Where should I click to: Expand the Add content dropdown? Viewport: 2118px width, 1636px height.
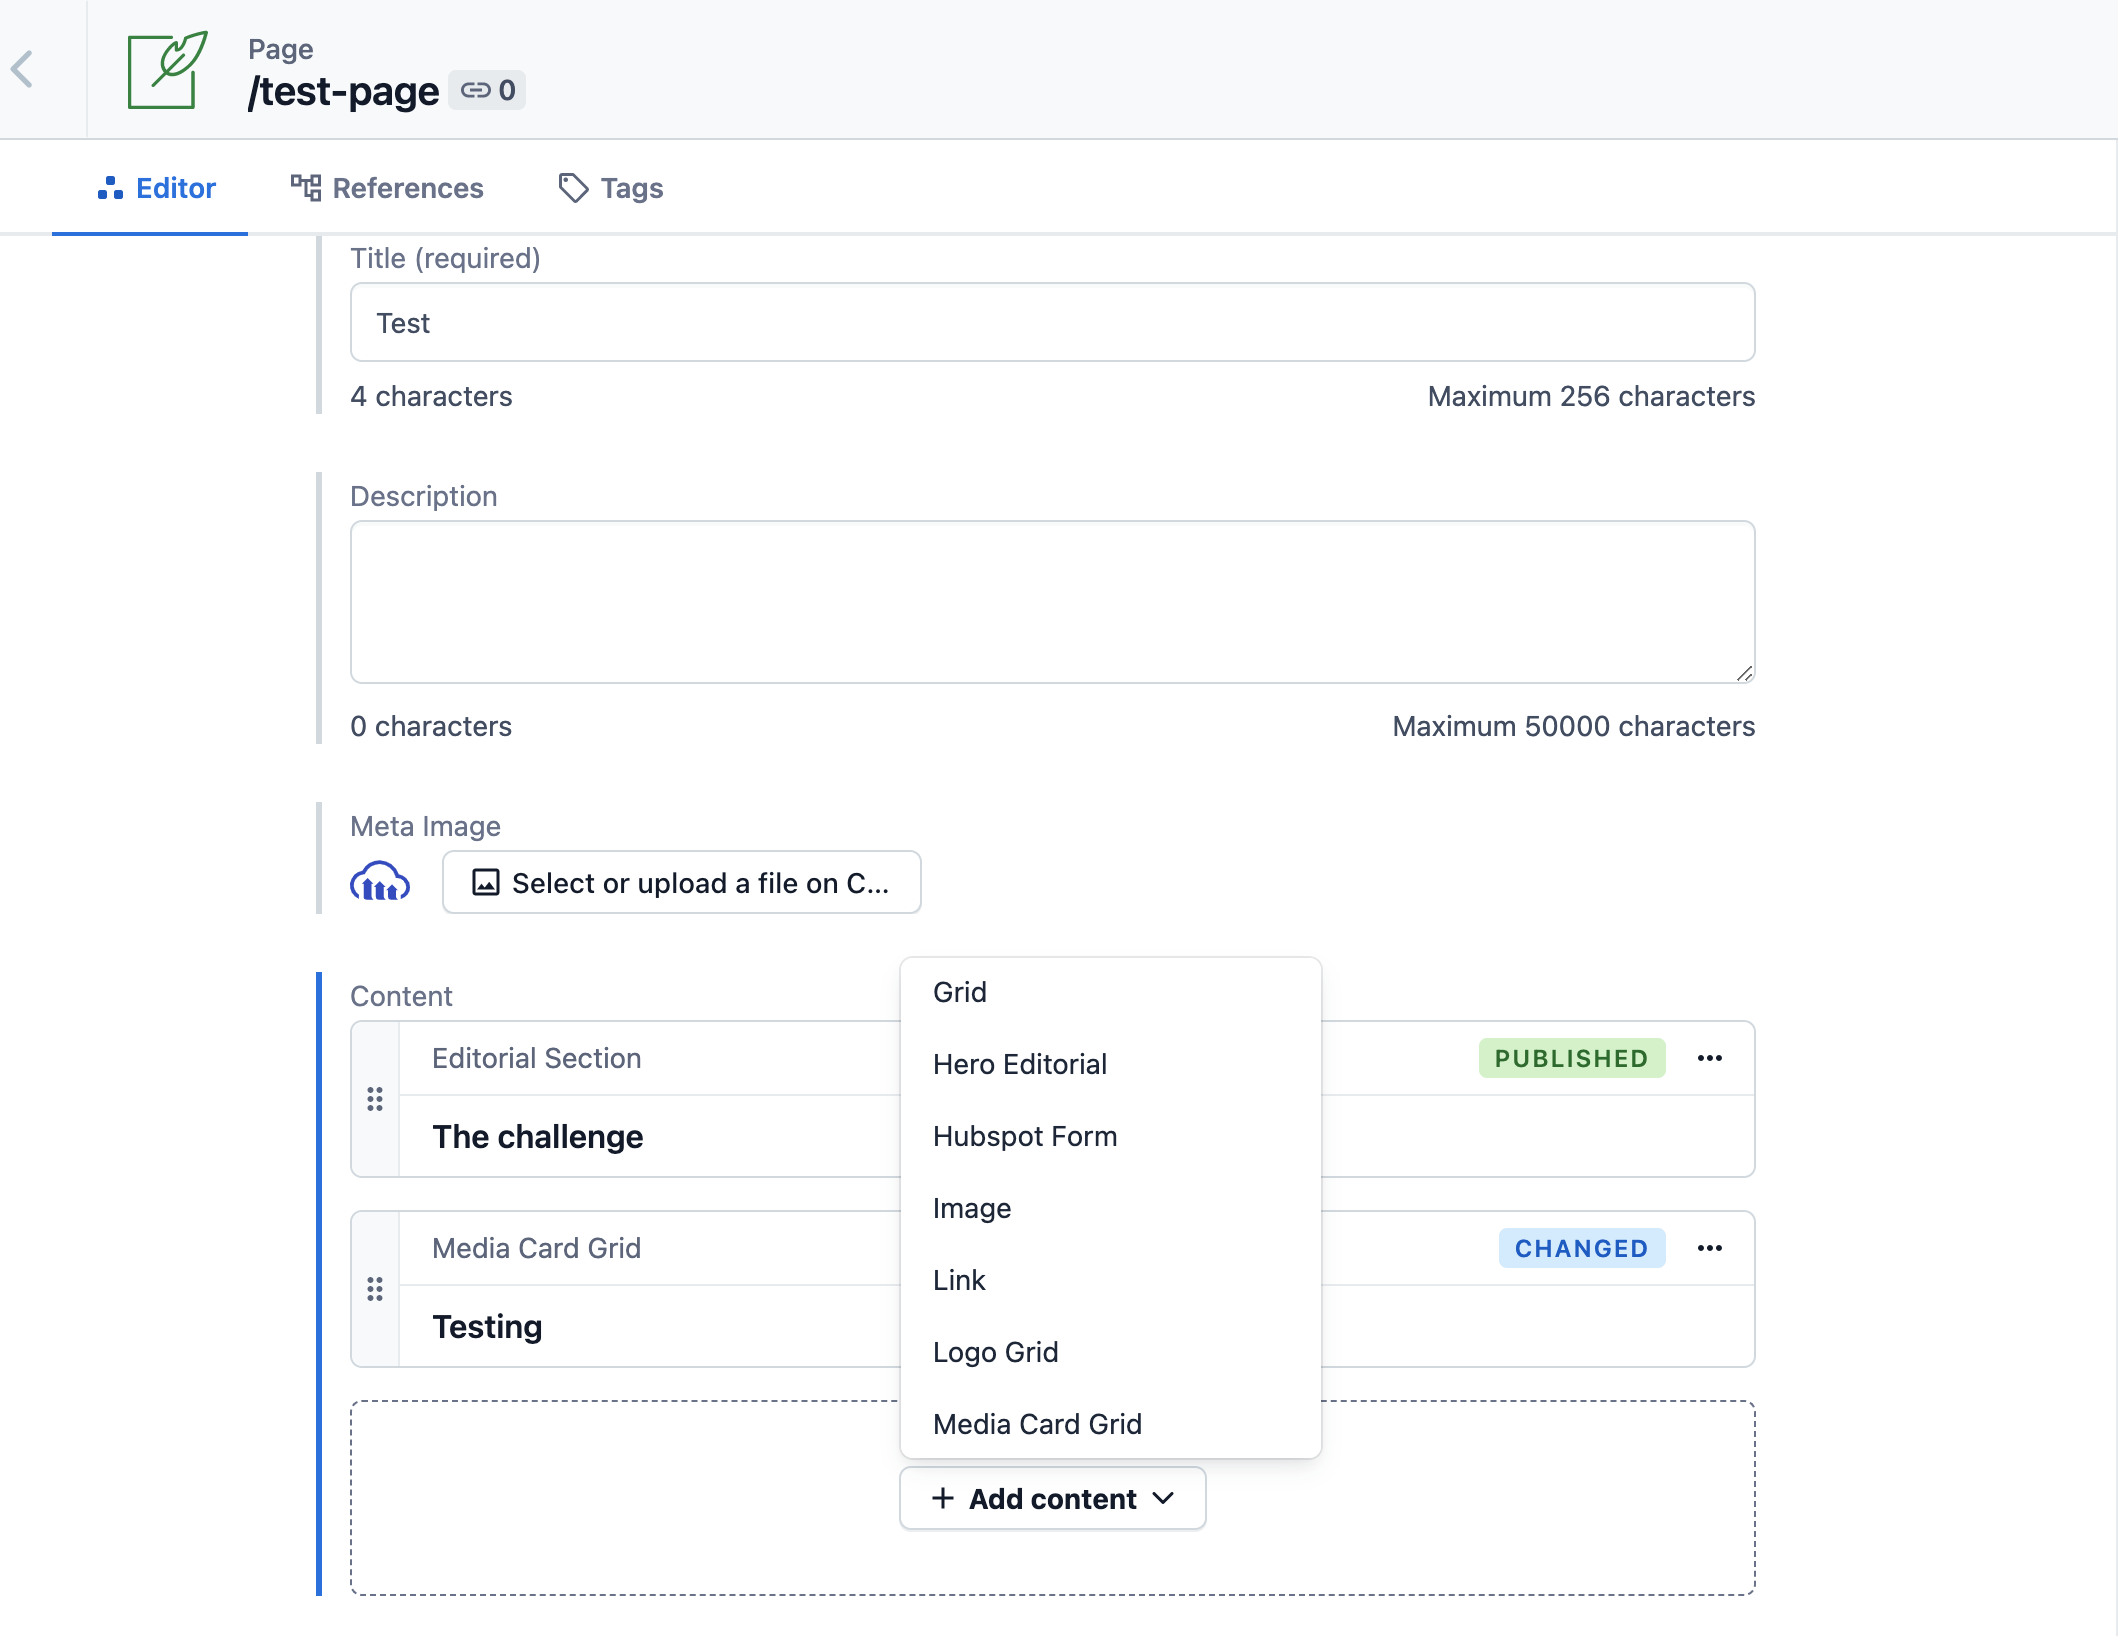(x=1052, y=1498)
